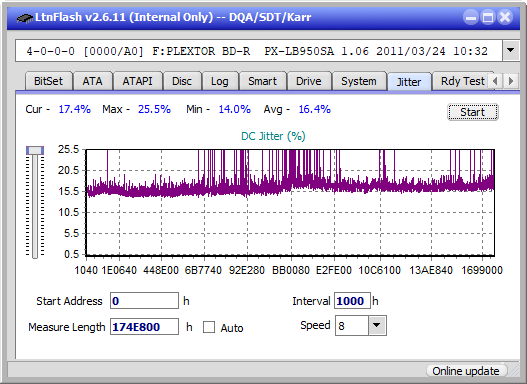Open the drive selection dropdown arrow
This screenshot has height=384, width=527.
coord(511,51)
